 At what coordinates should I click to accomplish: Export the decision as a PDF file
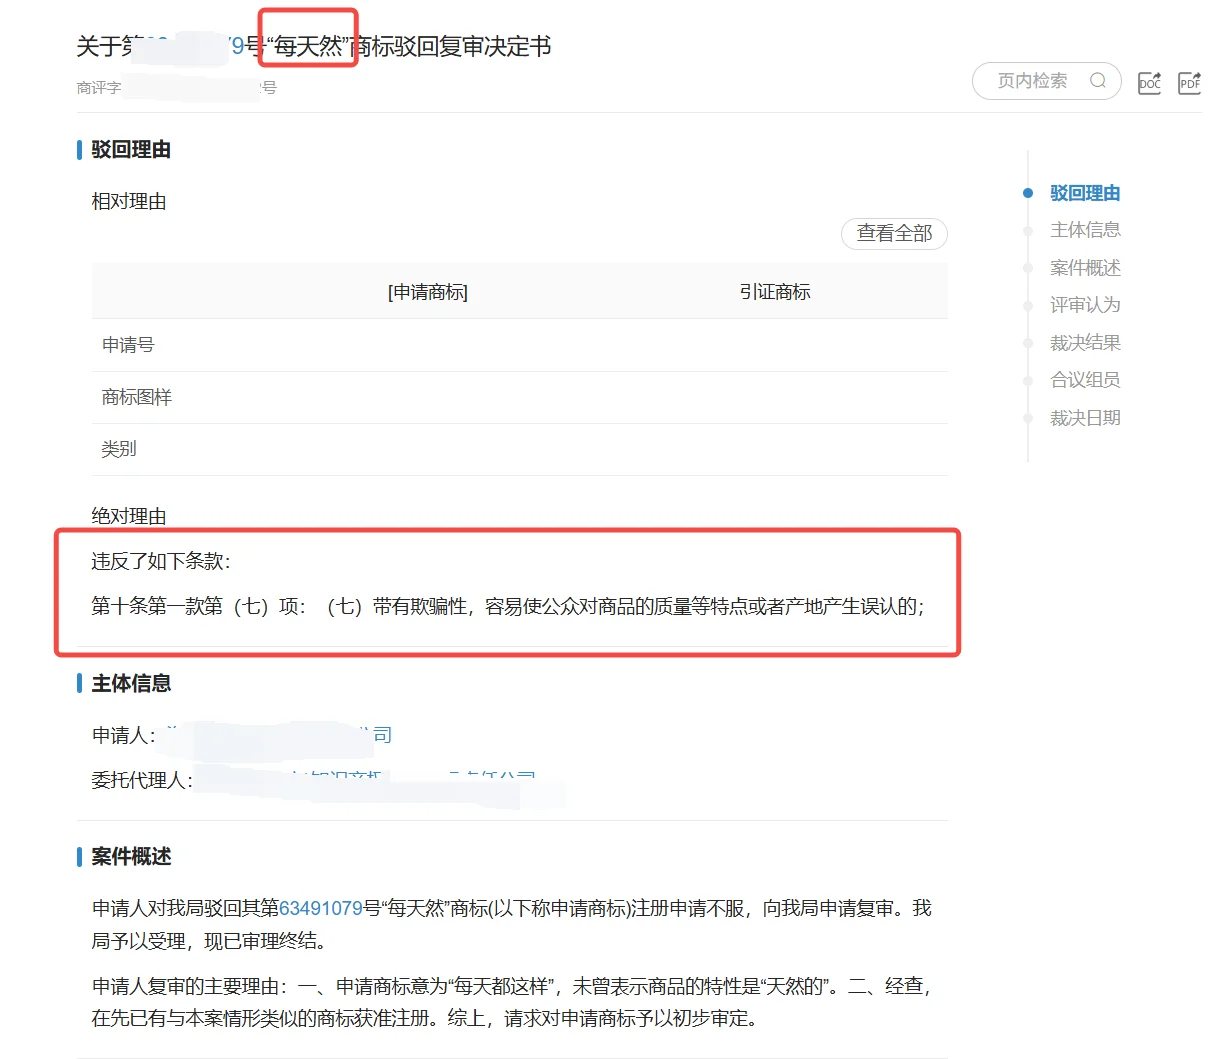[1189, 83]
